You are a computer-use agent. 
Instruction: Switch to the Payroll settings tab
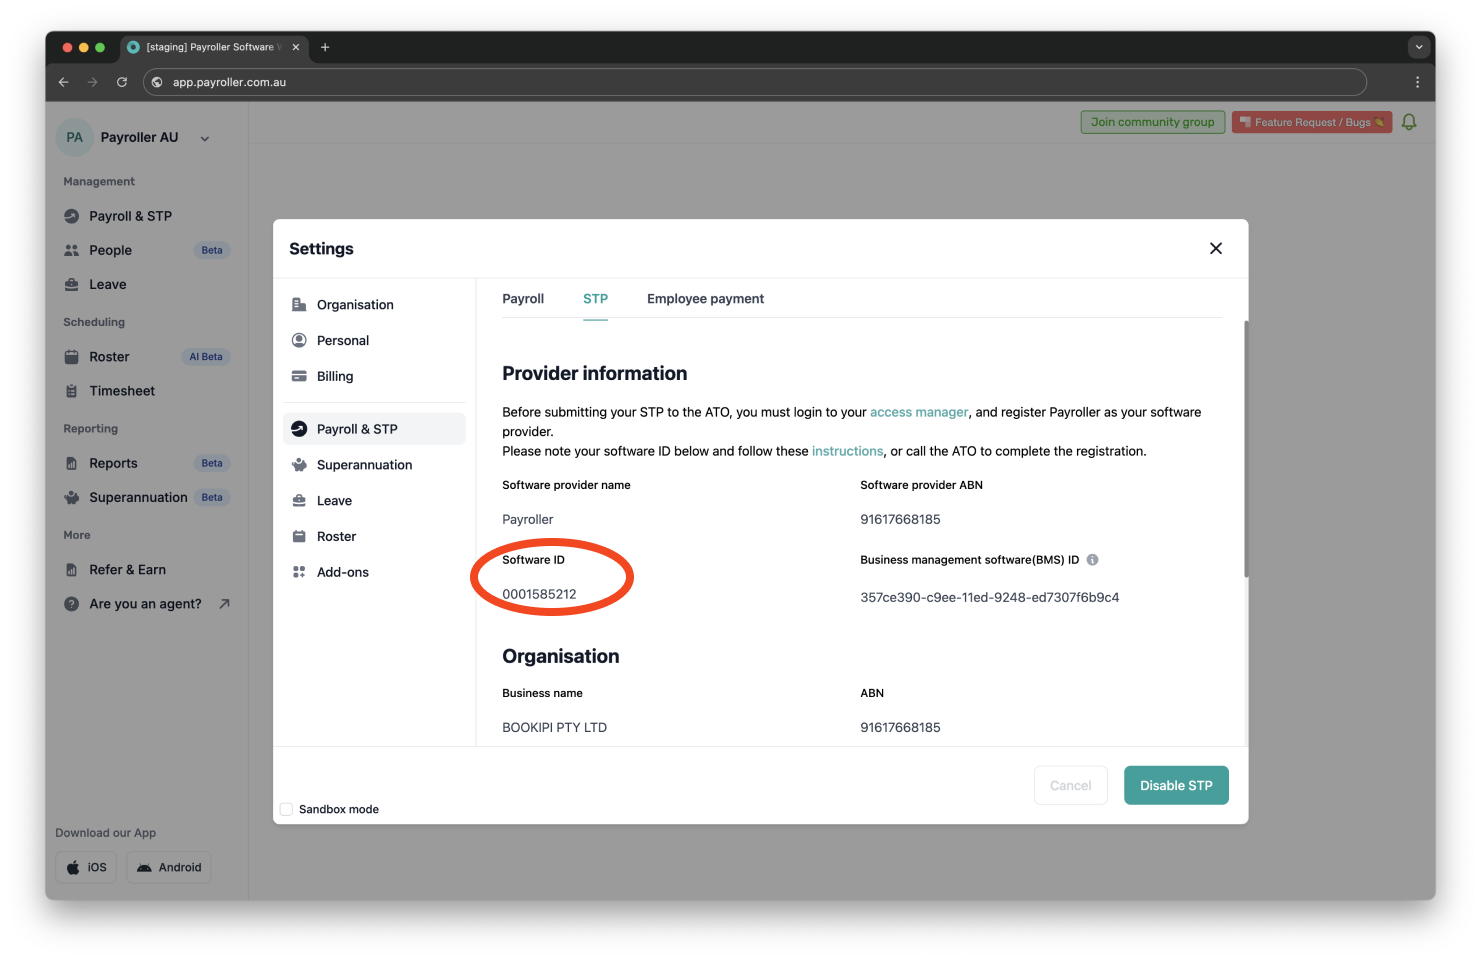click(x=523, y=298)
